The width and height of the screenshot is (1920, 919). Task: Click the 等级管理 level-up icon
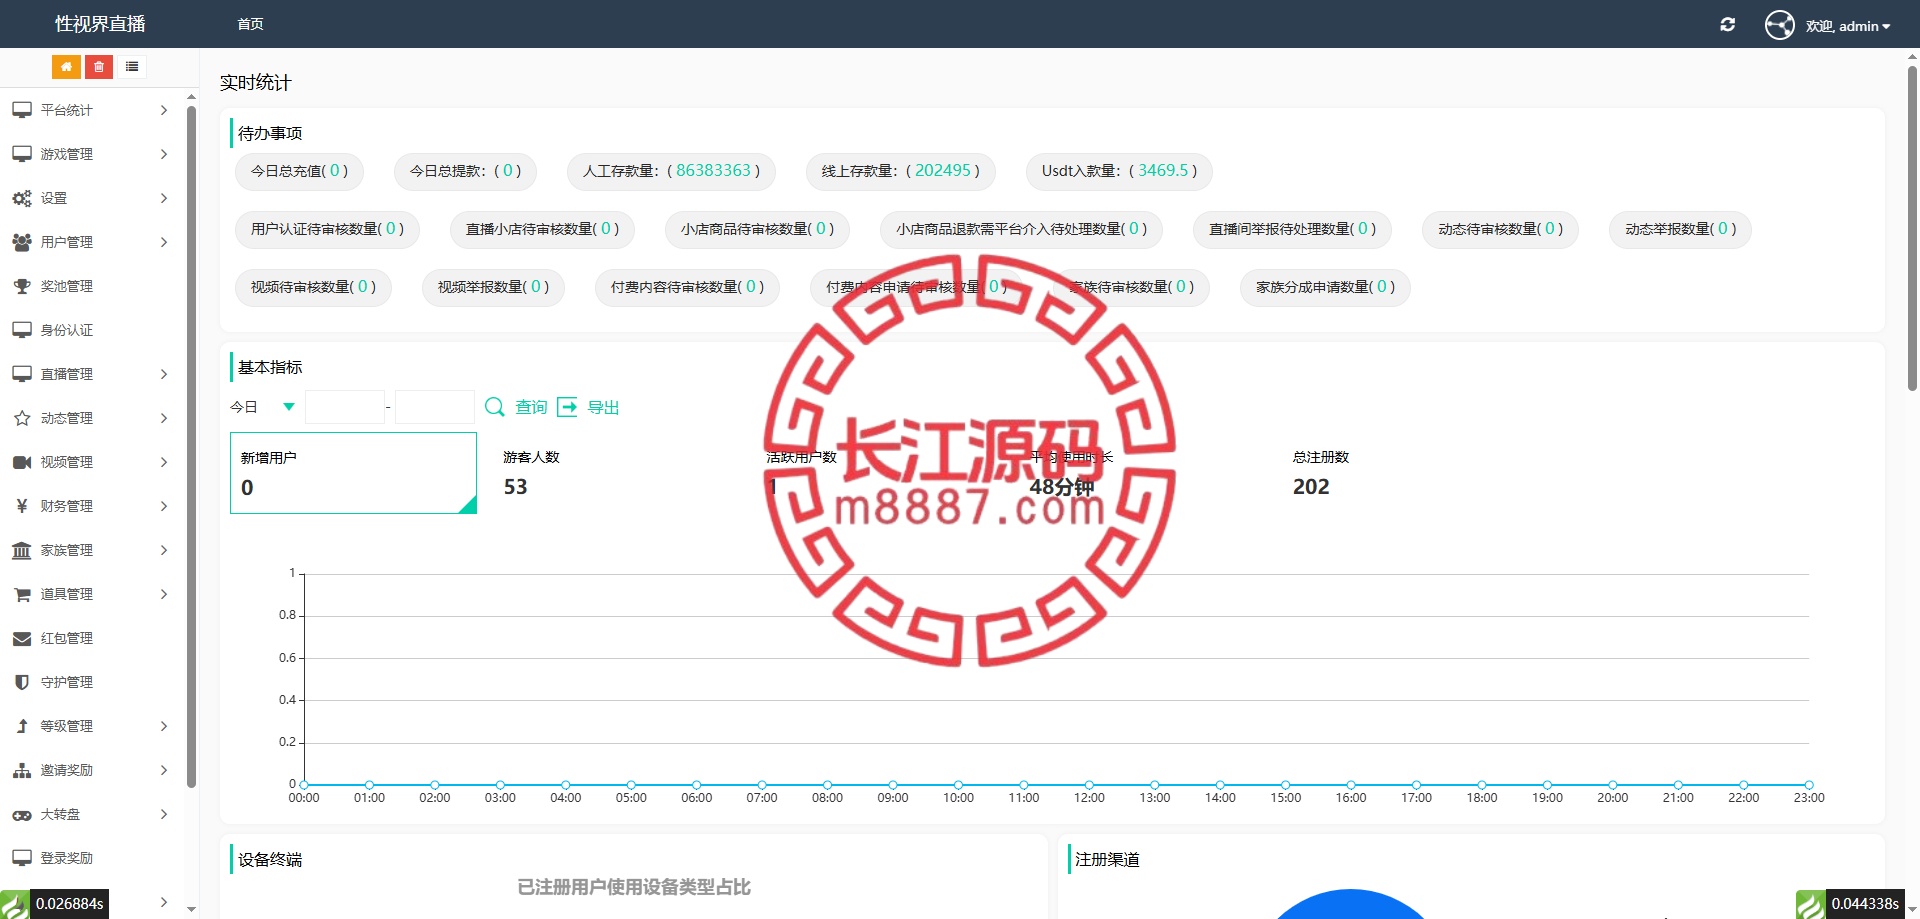point(22,726)
